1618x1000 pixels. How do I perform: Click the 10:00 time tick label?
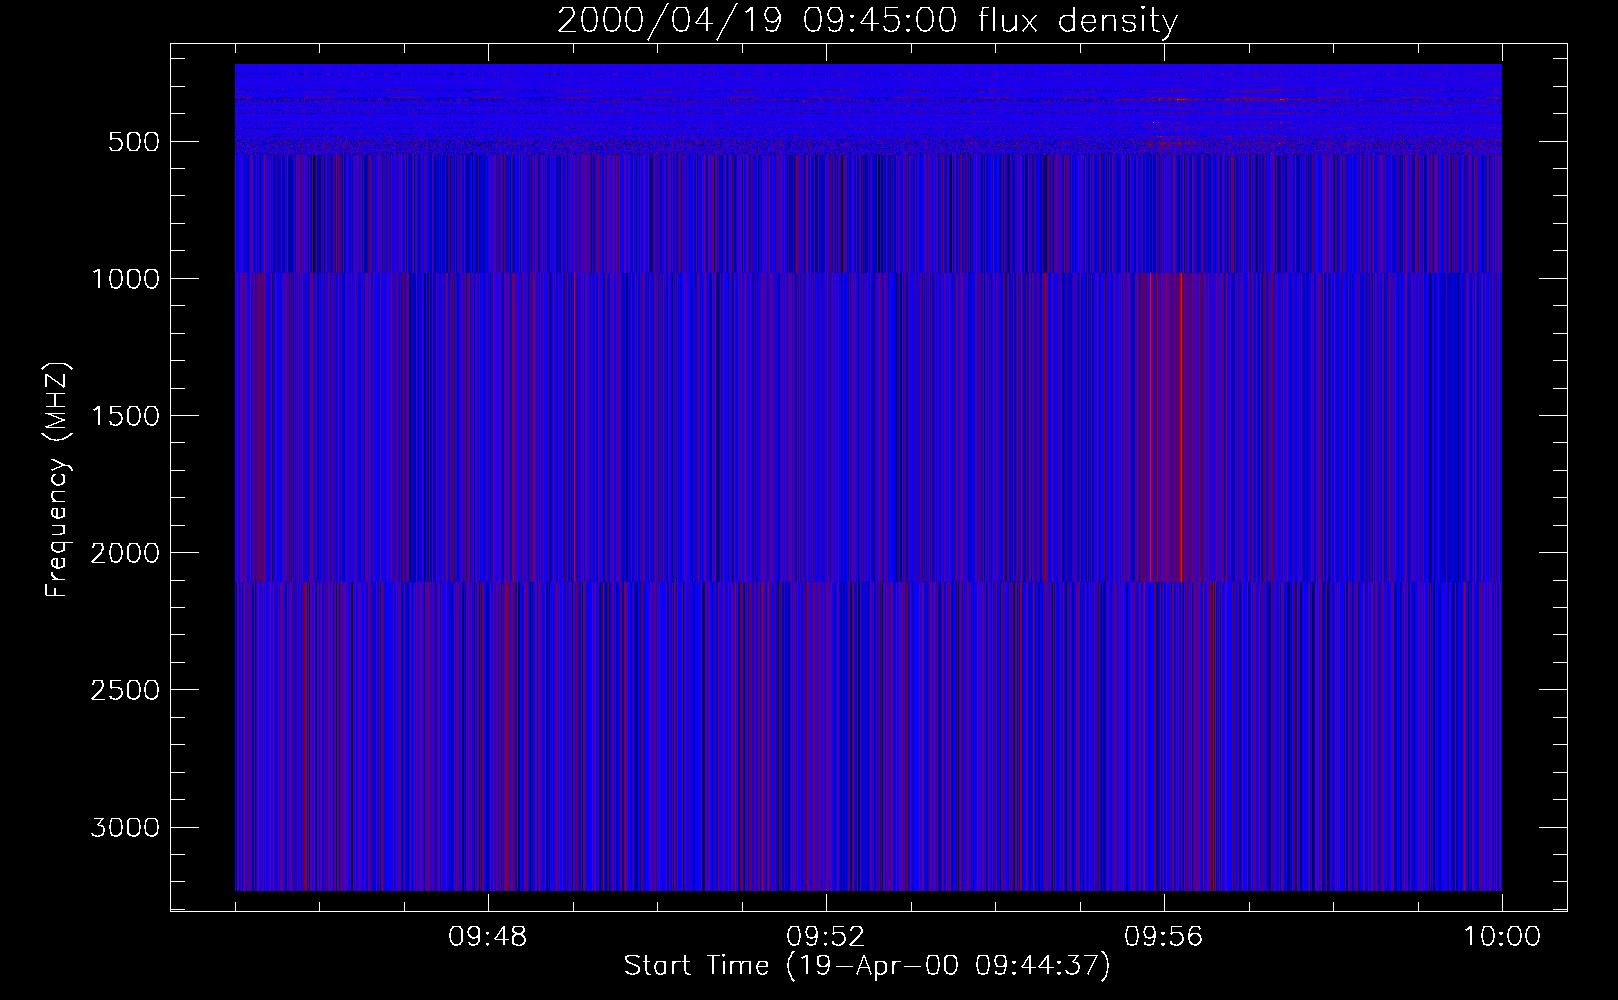tap(1501, 937)
